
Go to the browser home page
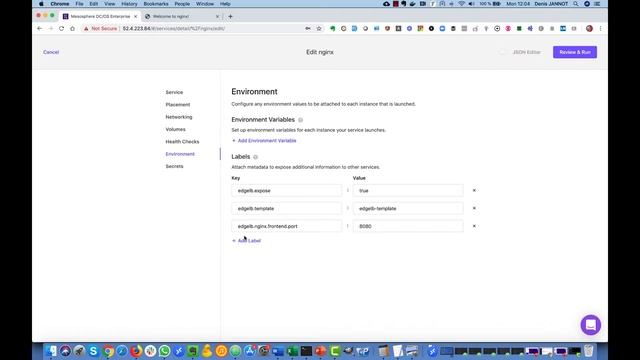click(x=72, y=29)
